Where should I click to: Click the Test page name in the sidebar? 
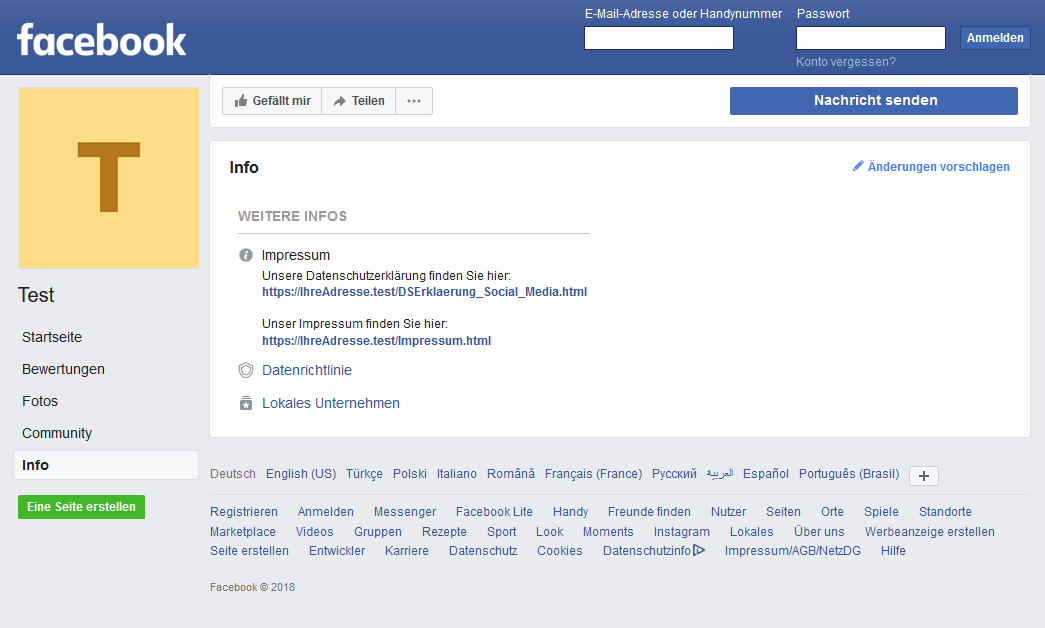[x=36, y=295]
